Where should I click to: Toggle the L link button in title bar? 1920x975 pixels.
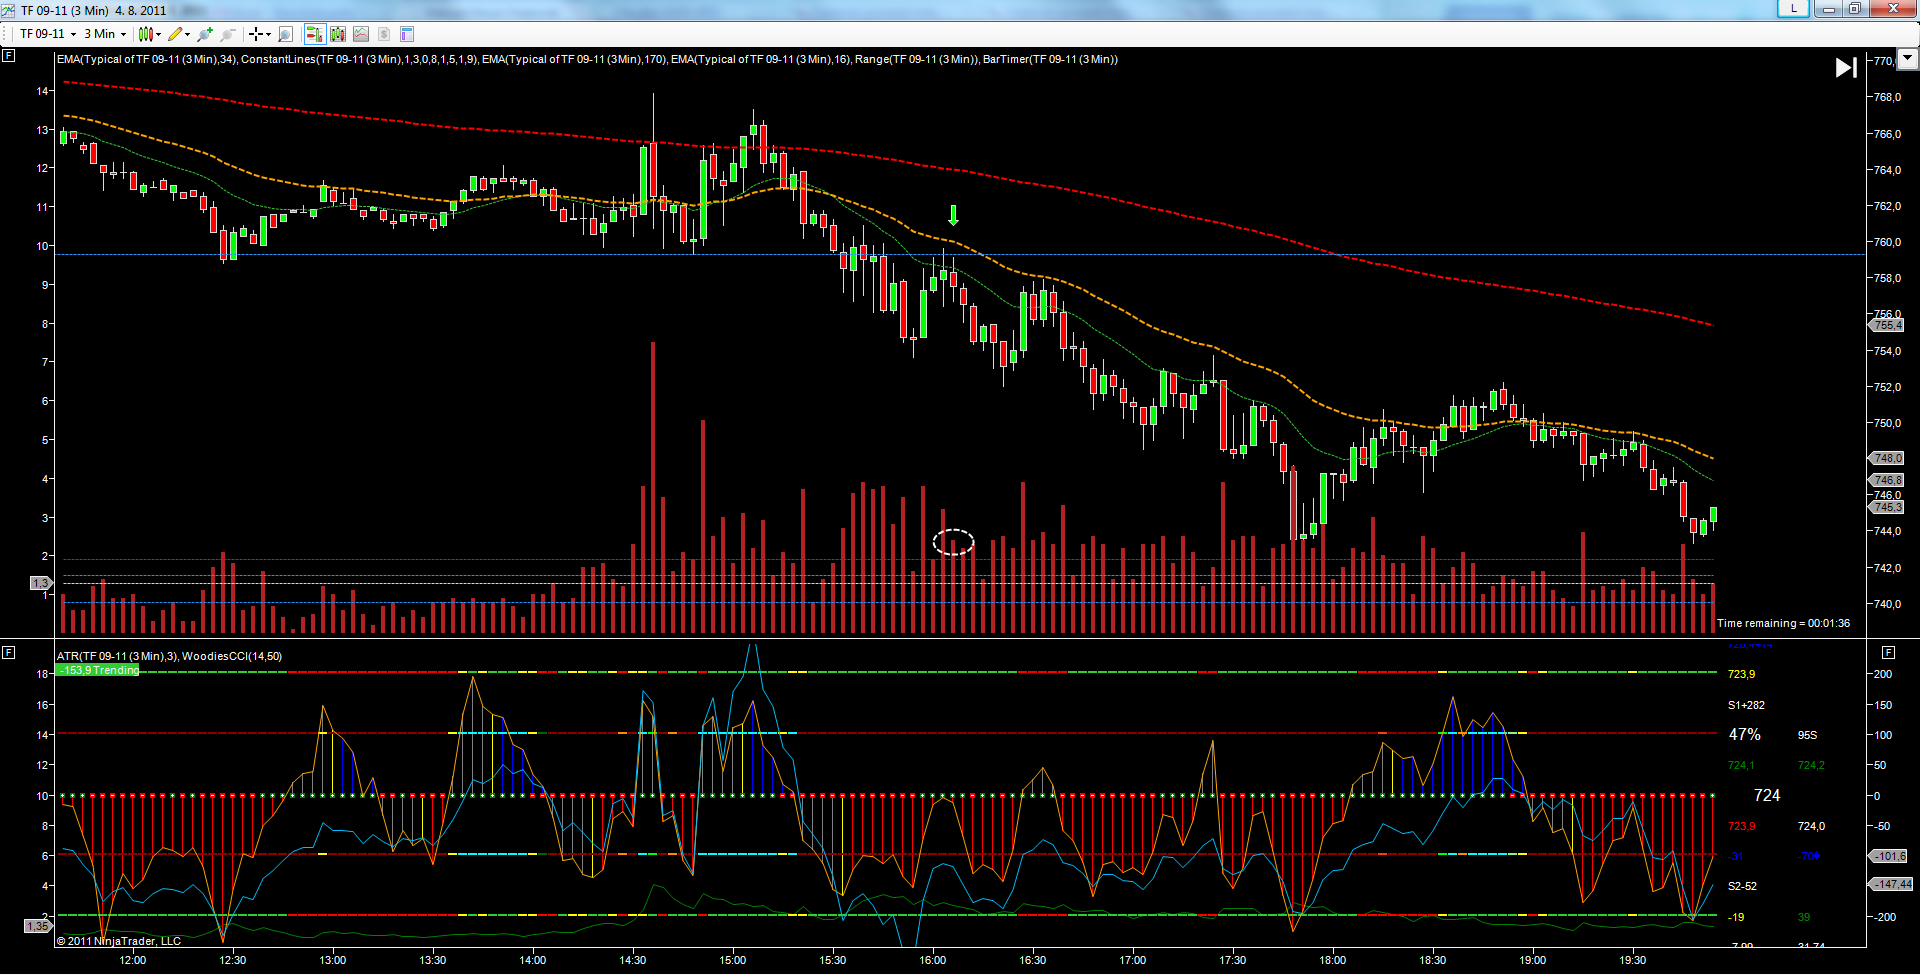[x=1793, y=9]
